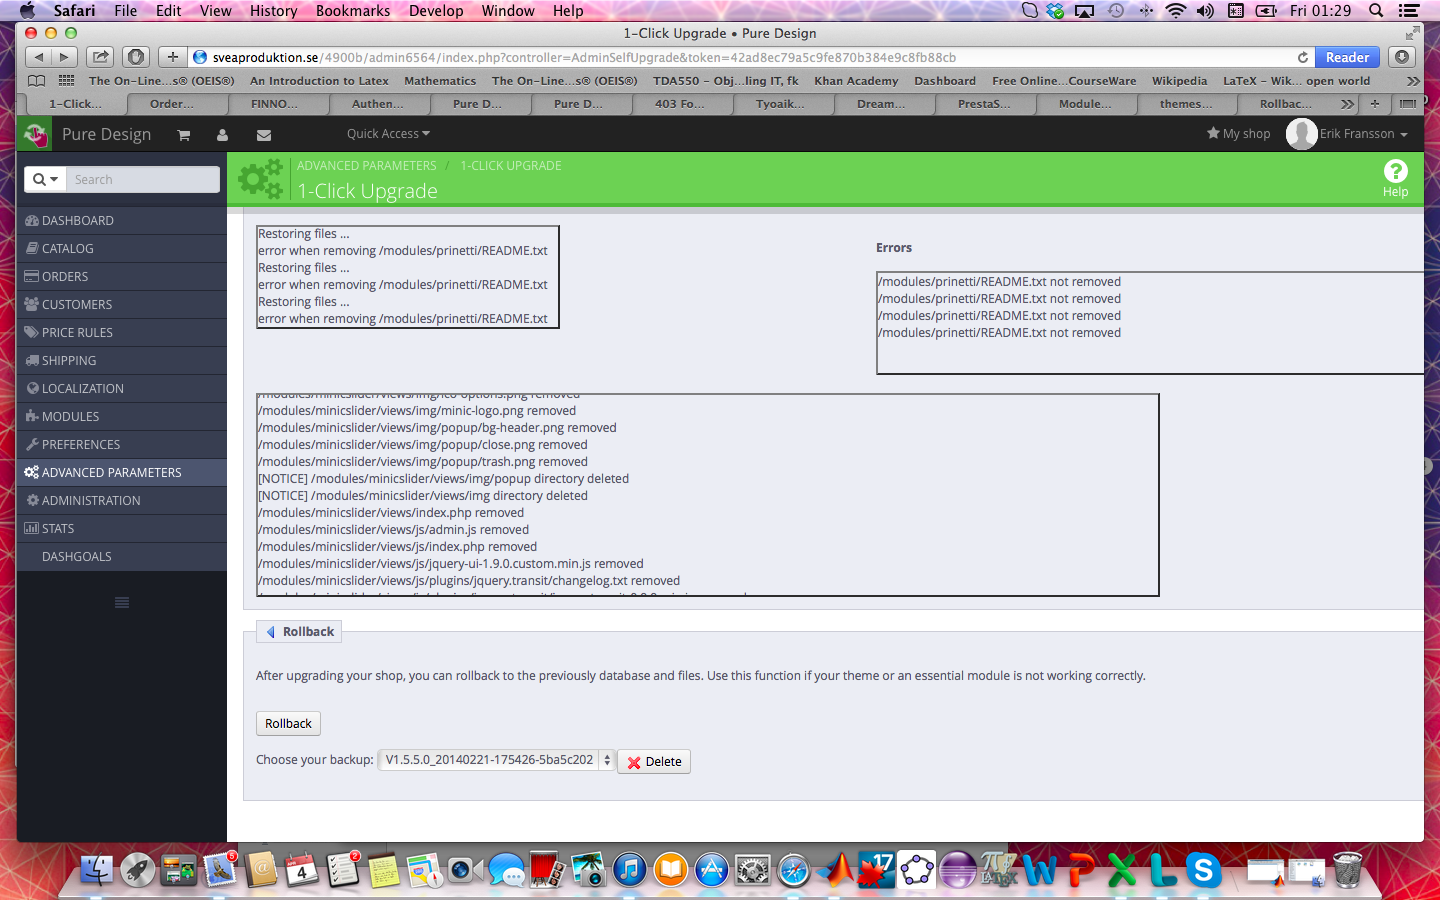This screenshot has width=1440, height=900.
Task: Click the '[NOTICE] /modules/minicslider/views/img directory deleted' line
Action: coord(423,496)
